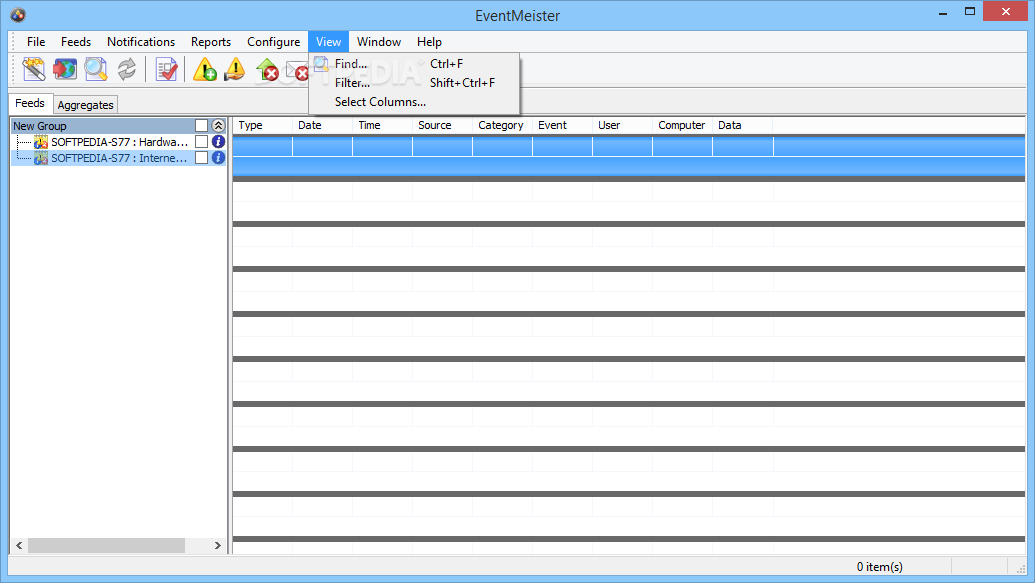Open the Configure menu
This screenshot has height=583, width=1035.
pyautogui.click(x=273, y=42)
